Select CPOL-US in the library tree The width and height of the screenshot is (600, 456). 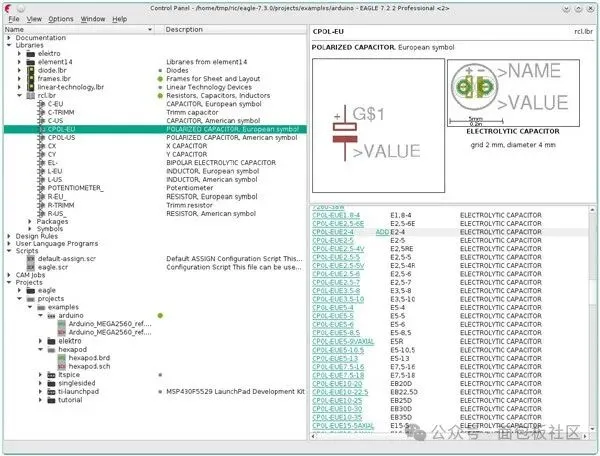pos(61,138)
